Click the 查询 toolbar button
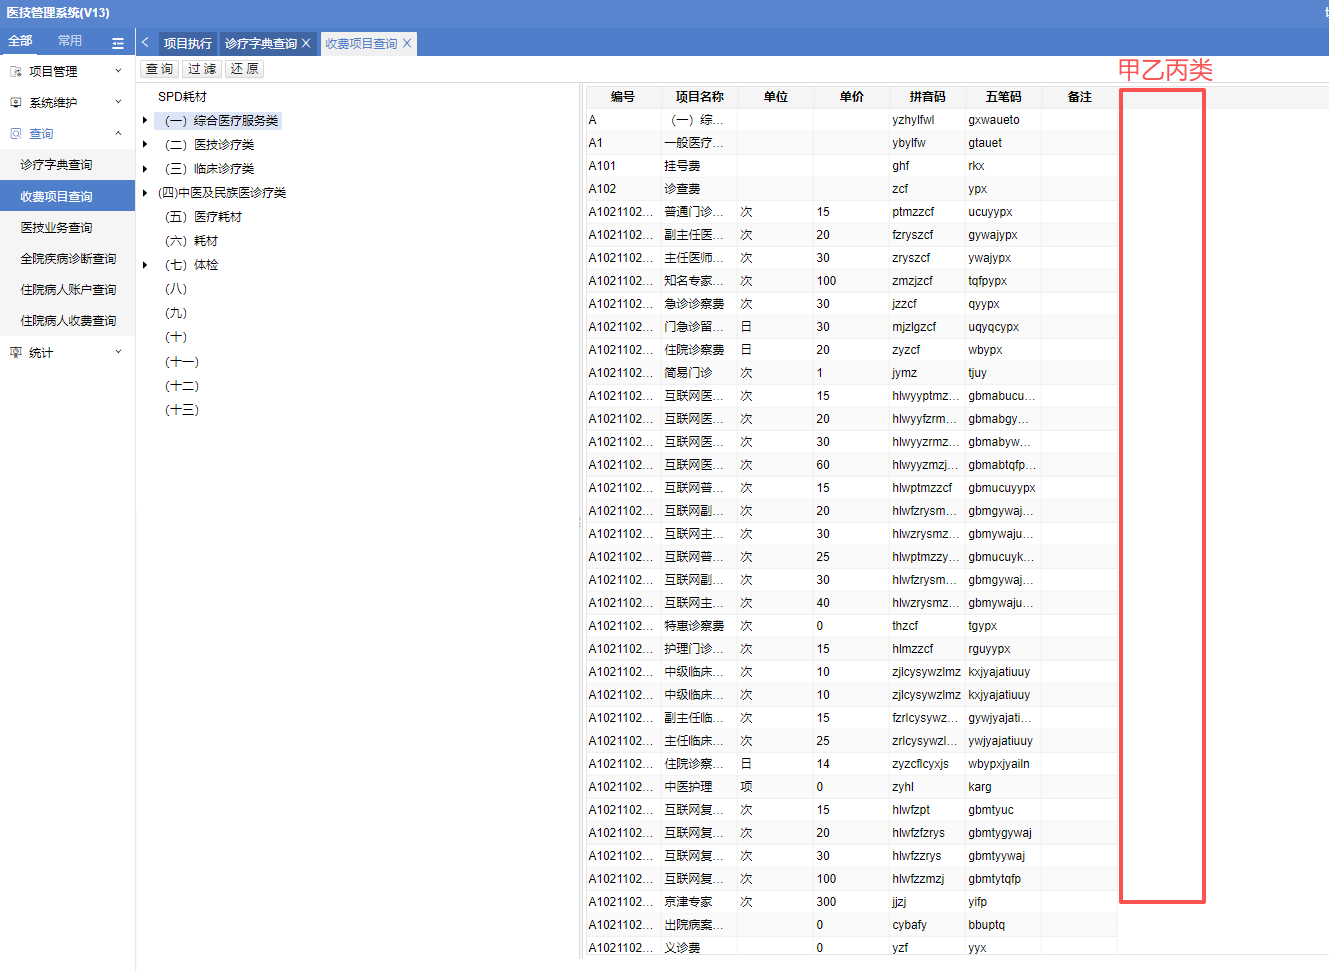The width and height of the screenshot is (1329, 971). click(x=160, y=69)
